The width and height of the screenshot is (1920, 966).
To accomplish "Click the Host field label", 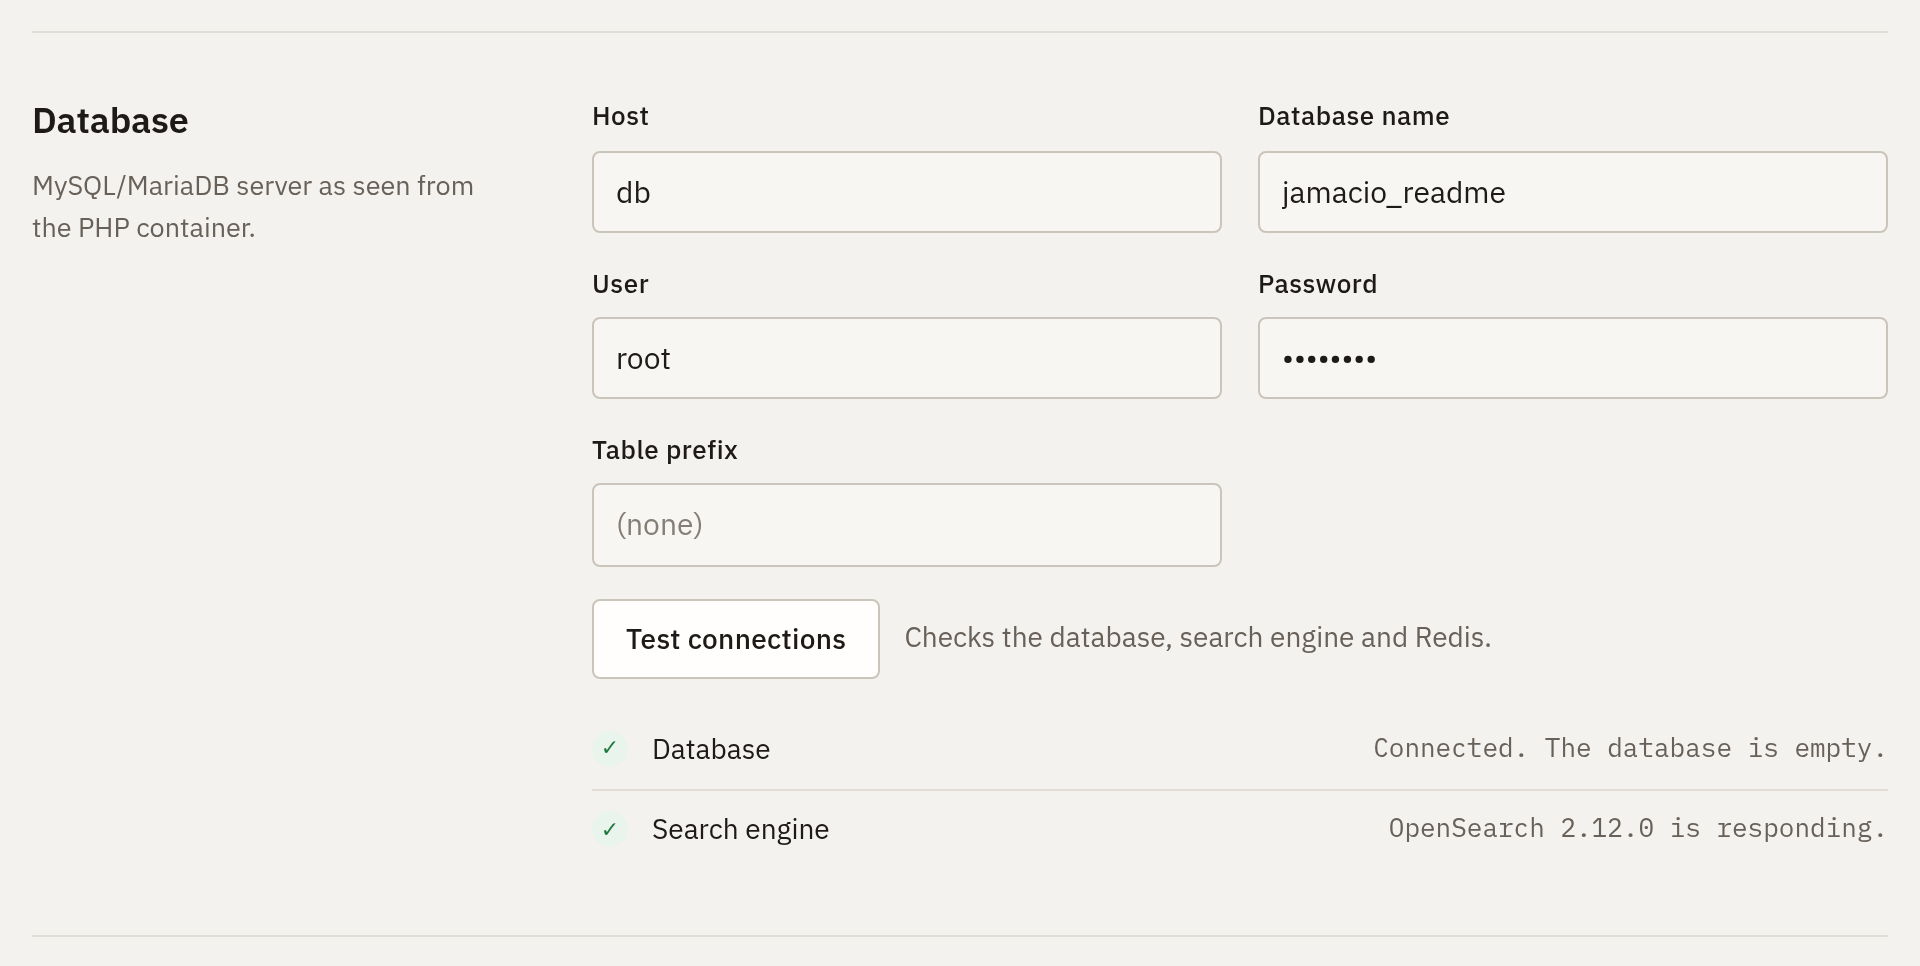I will click(x=620, y=116).
